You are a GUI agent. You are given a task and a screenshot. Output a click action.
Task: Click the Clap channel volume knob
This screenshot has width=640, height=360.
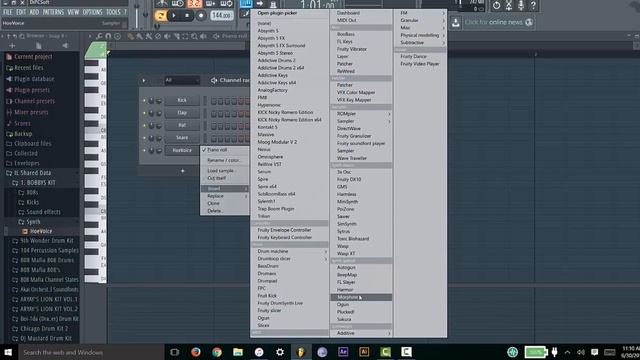[159, 113]
